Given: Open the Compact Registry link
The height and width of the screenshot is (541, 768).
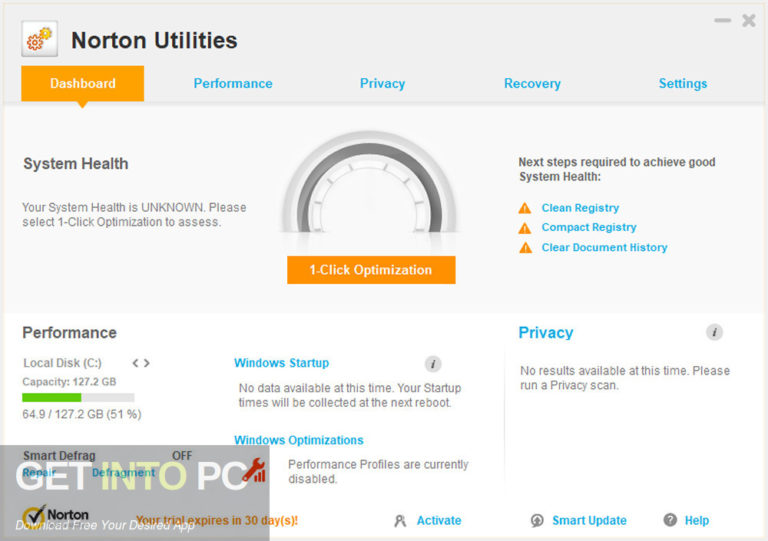Looking at the screenshot, I should click(x=589, y=228).
